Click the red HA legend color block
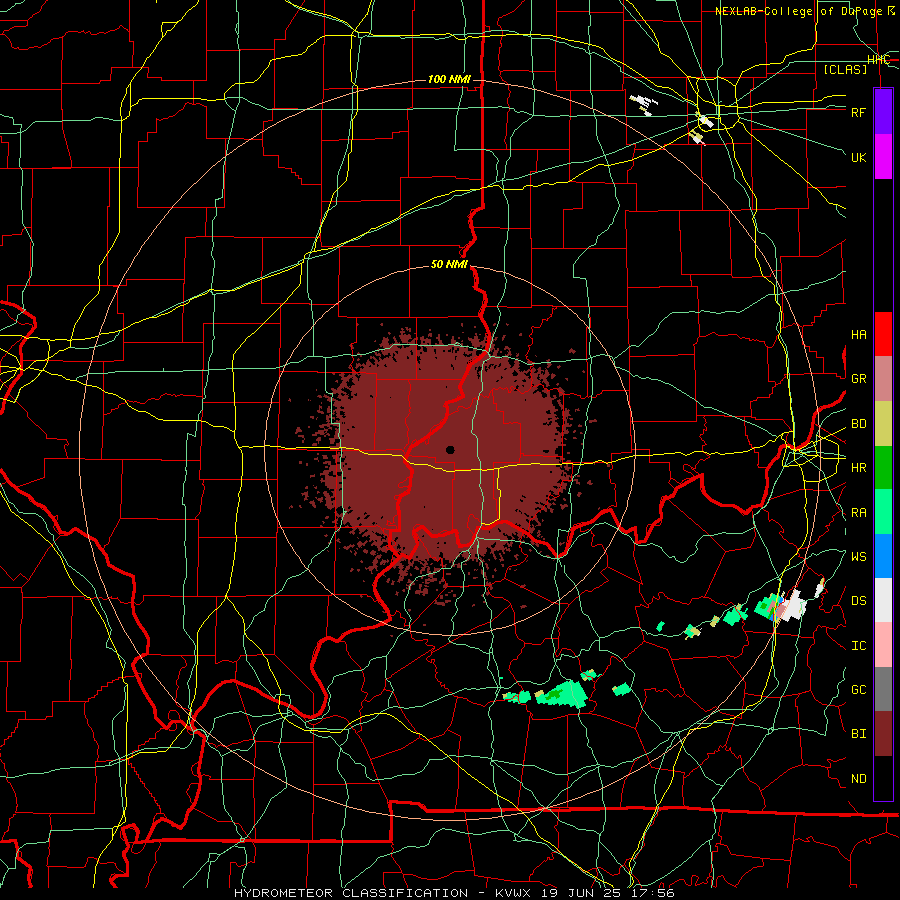The height and width of the screenshot is (900, 900). tap(883, 334)
